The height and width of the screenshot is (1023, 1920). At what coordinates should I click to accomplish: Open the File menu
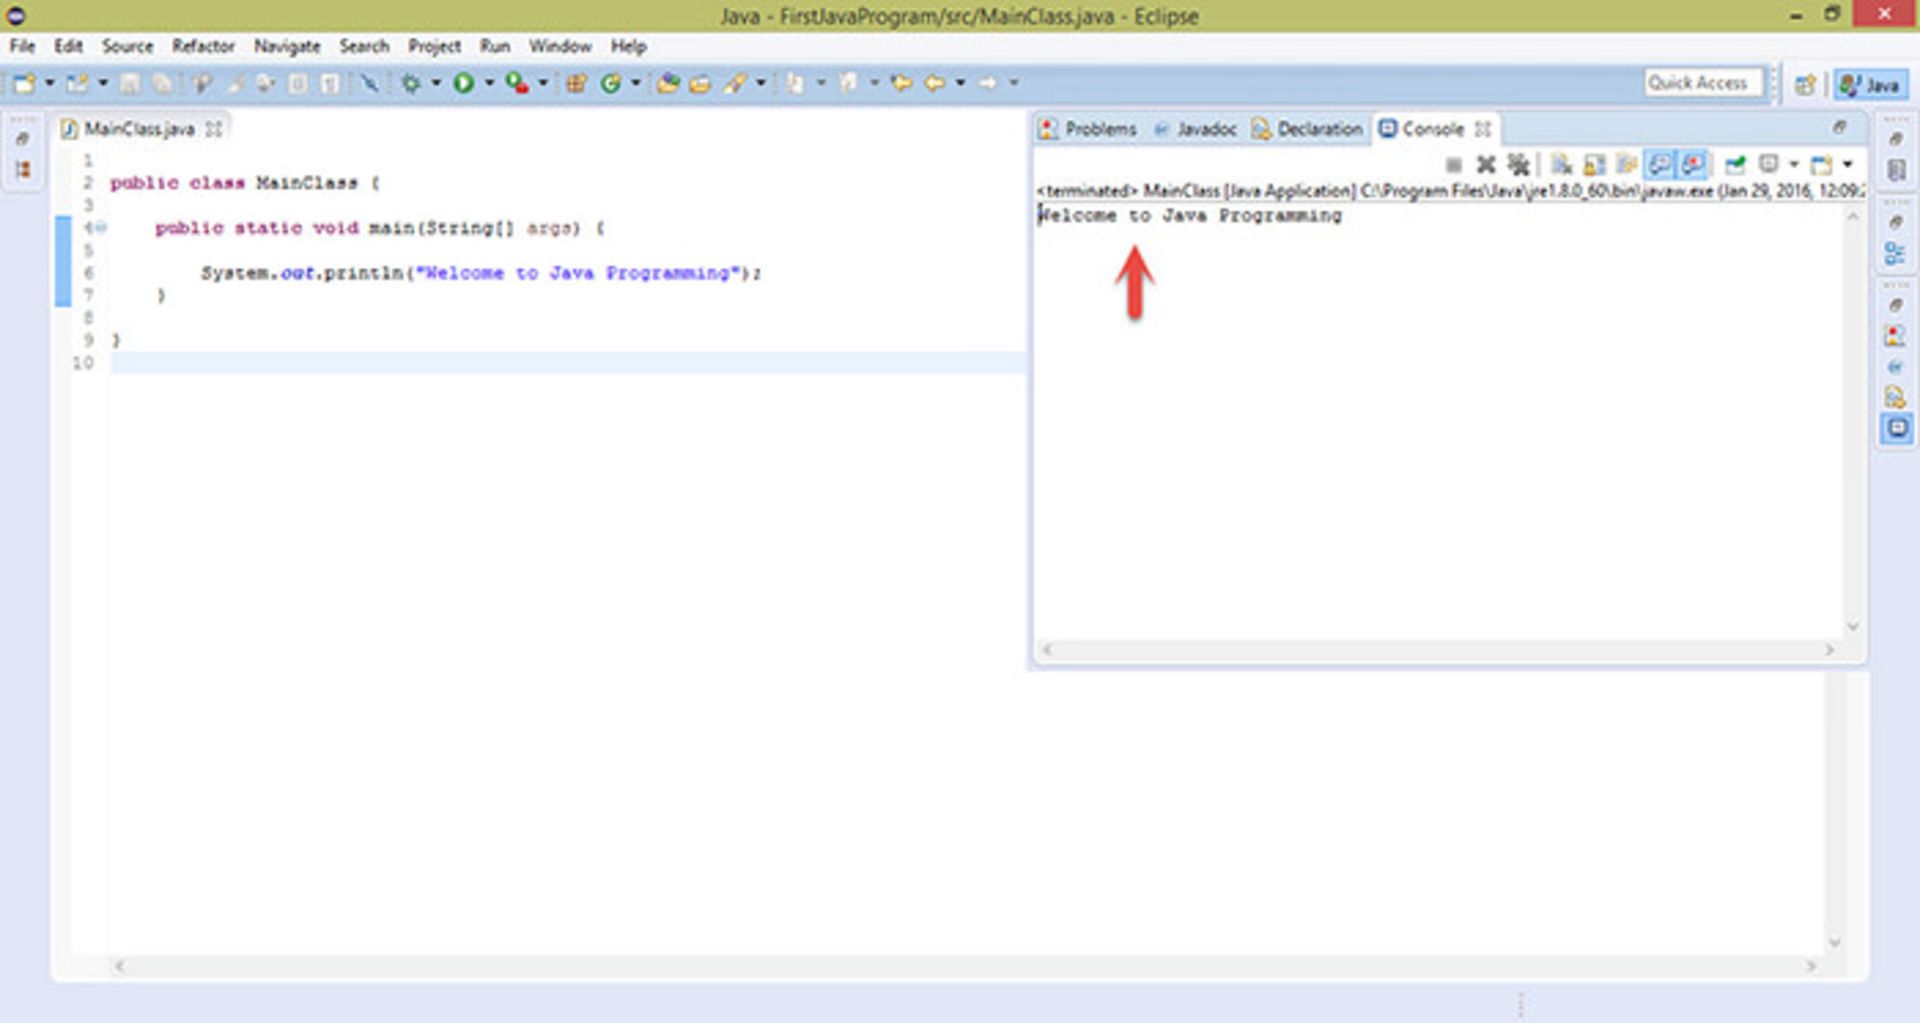(x=22, y=46)
